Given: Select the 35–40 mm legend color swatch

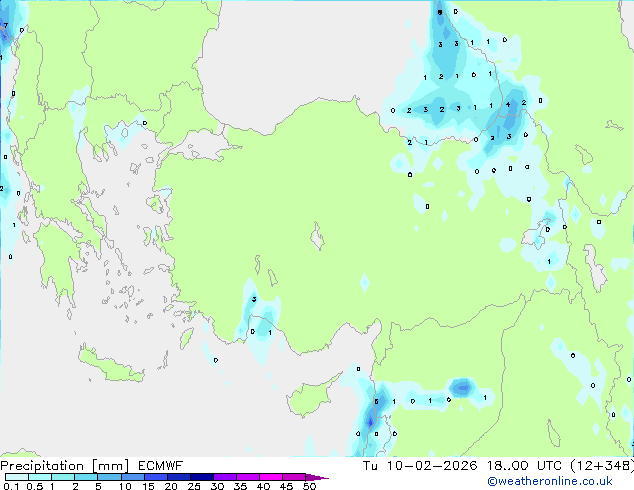Looking at the screenshot, I should click(x=248, y=477).
